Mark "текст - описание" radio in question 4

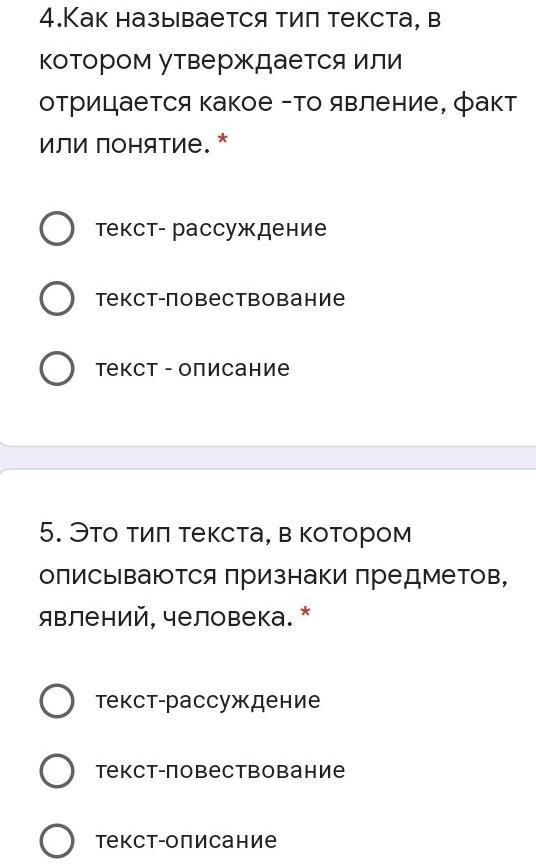(x=57, y=368)
